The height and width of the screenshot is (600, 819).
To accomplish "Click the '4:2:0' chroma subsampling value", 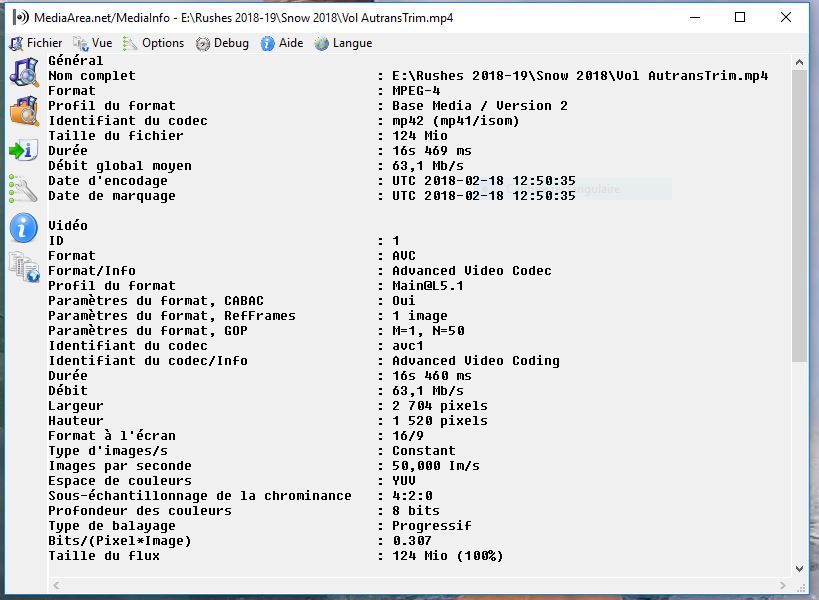I will [412, 496].
